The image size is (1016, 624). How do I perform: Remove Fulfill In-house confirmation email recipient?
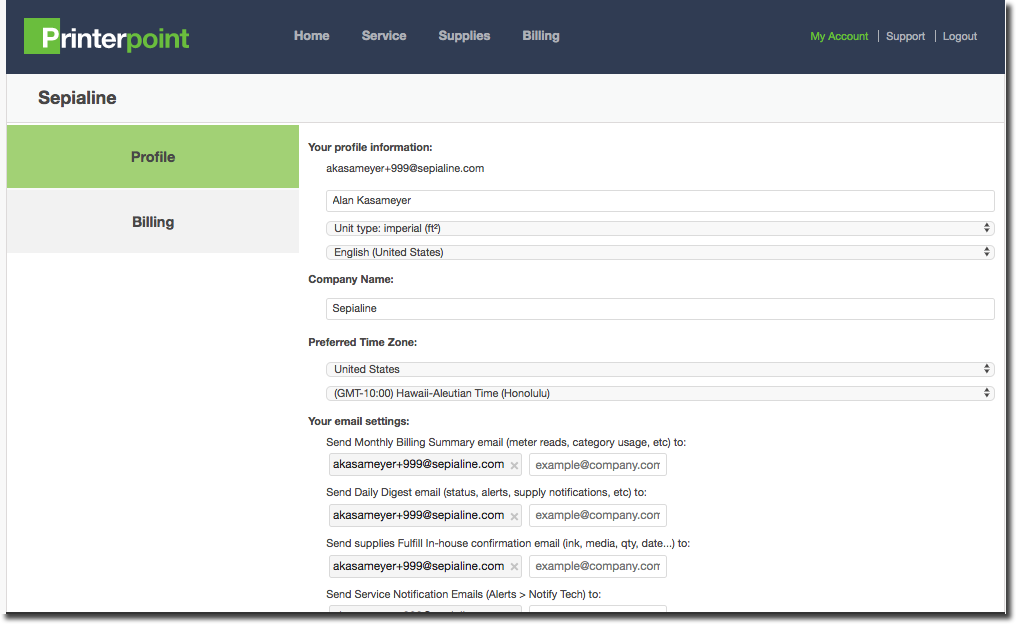(514, 567)
